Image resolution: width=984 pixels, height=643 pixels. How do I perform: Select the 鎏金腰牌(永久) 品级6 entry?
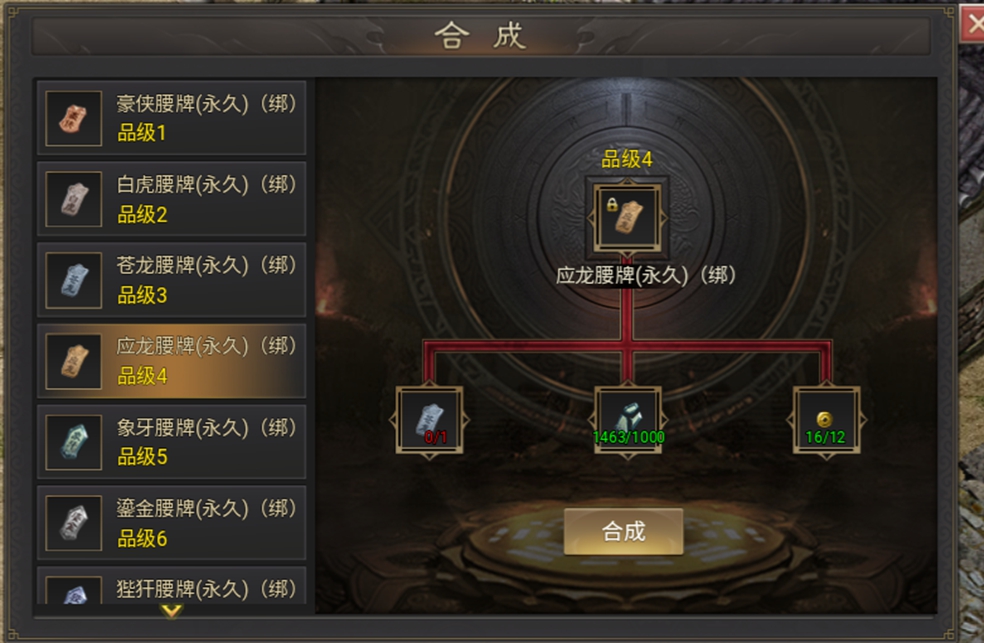tap(171, 523)
